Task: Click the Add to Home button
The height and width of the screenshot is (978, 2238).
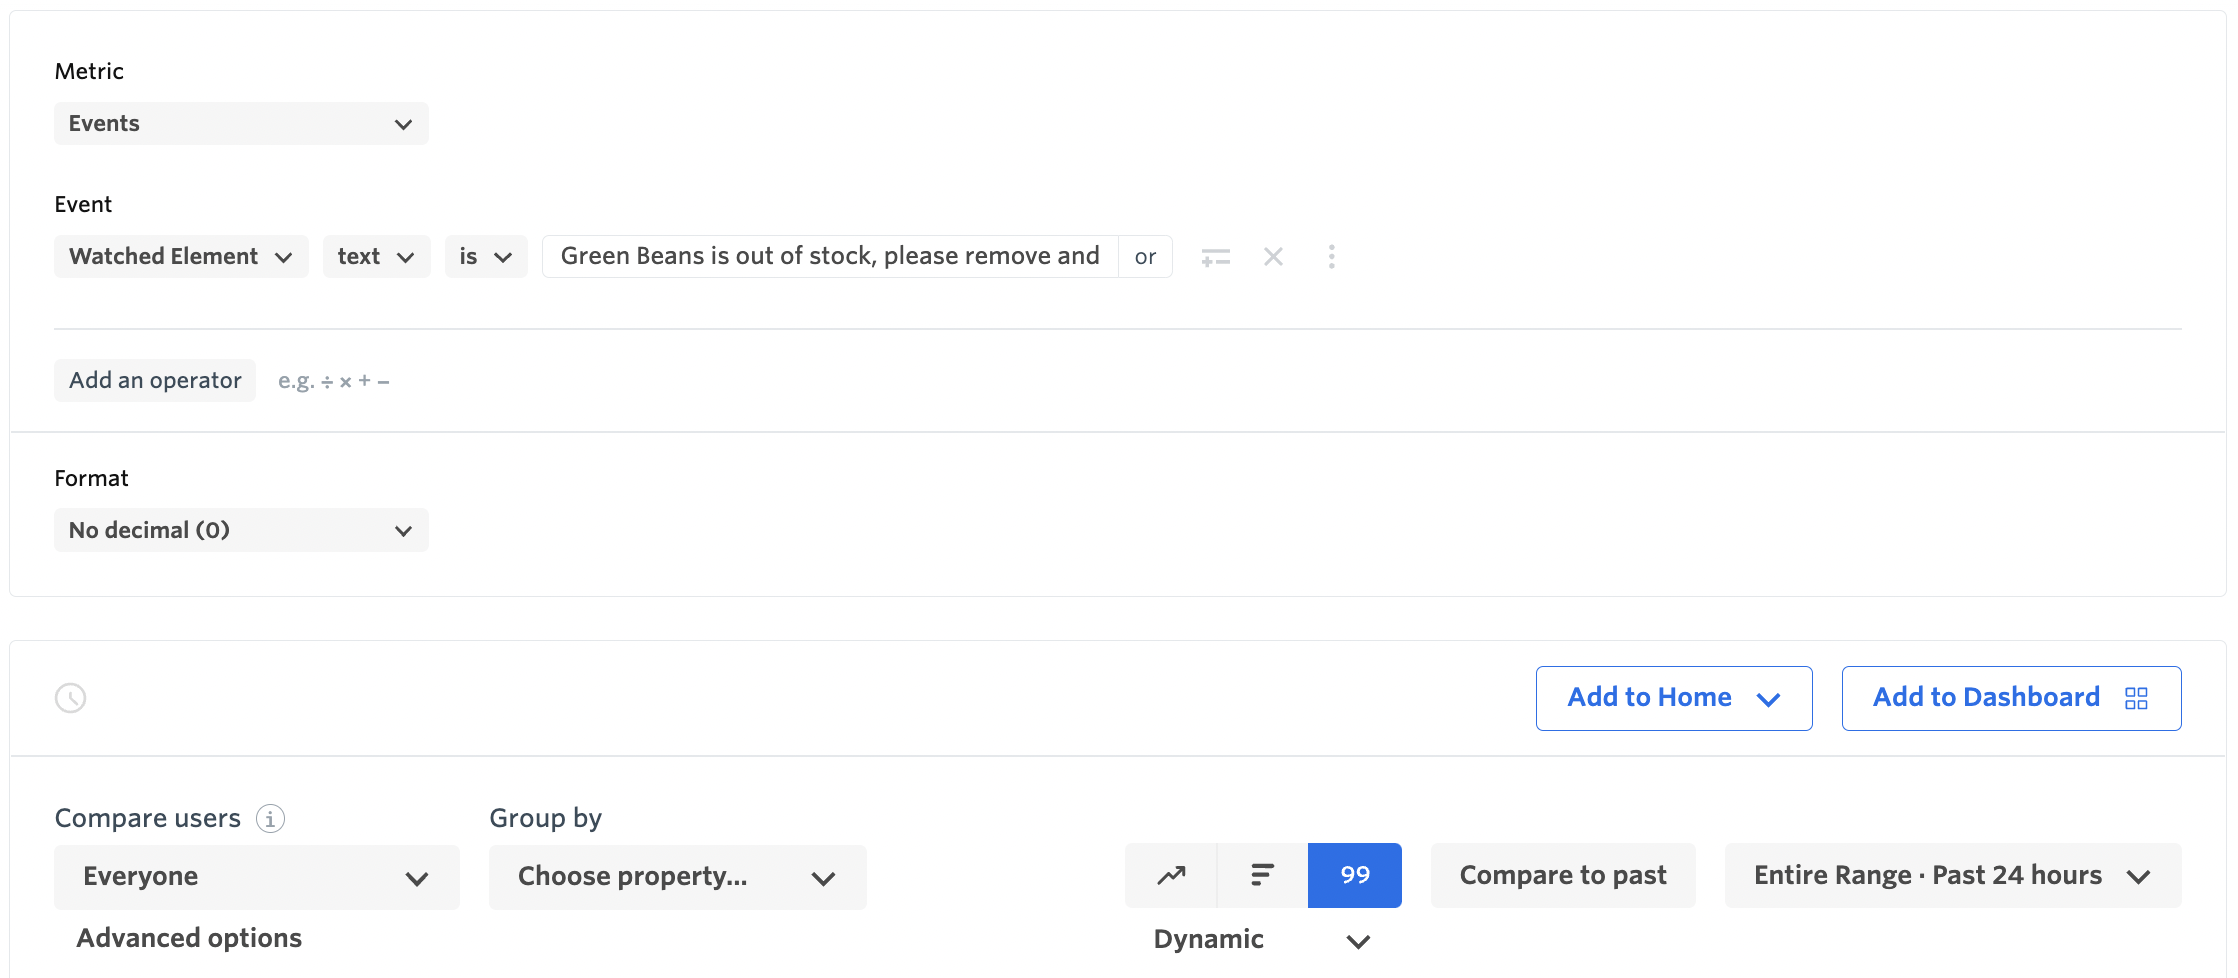Action: point(1673,698)
